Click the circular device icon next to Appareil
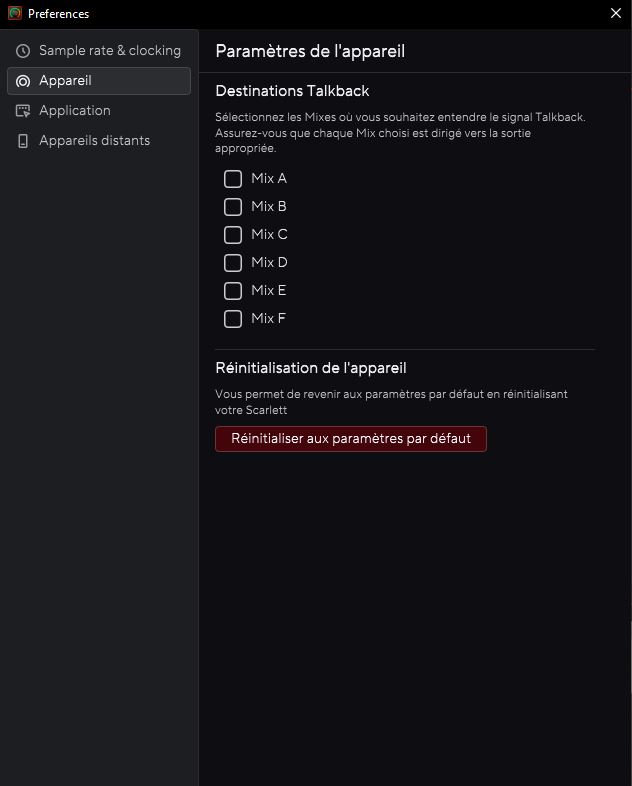 pyautogui.click(x=23, y=81)
